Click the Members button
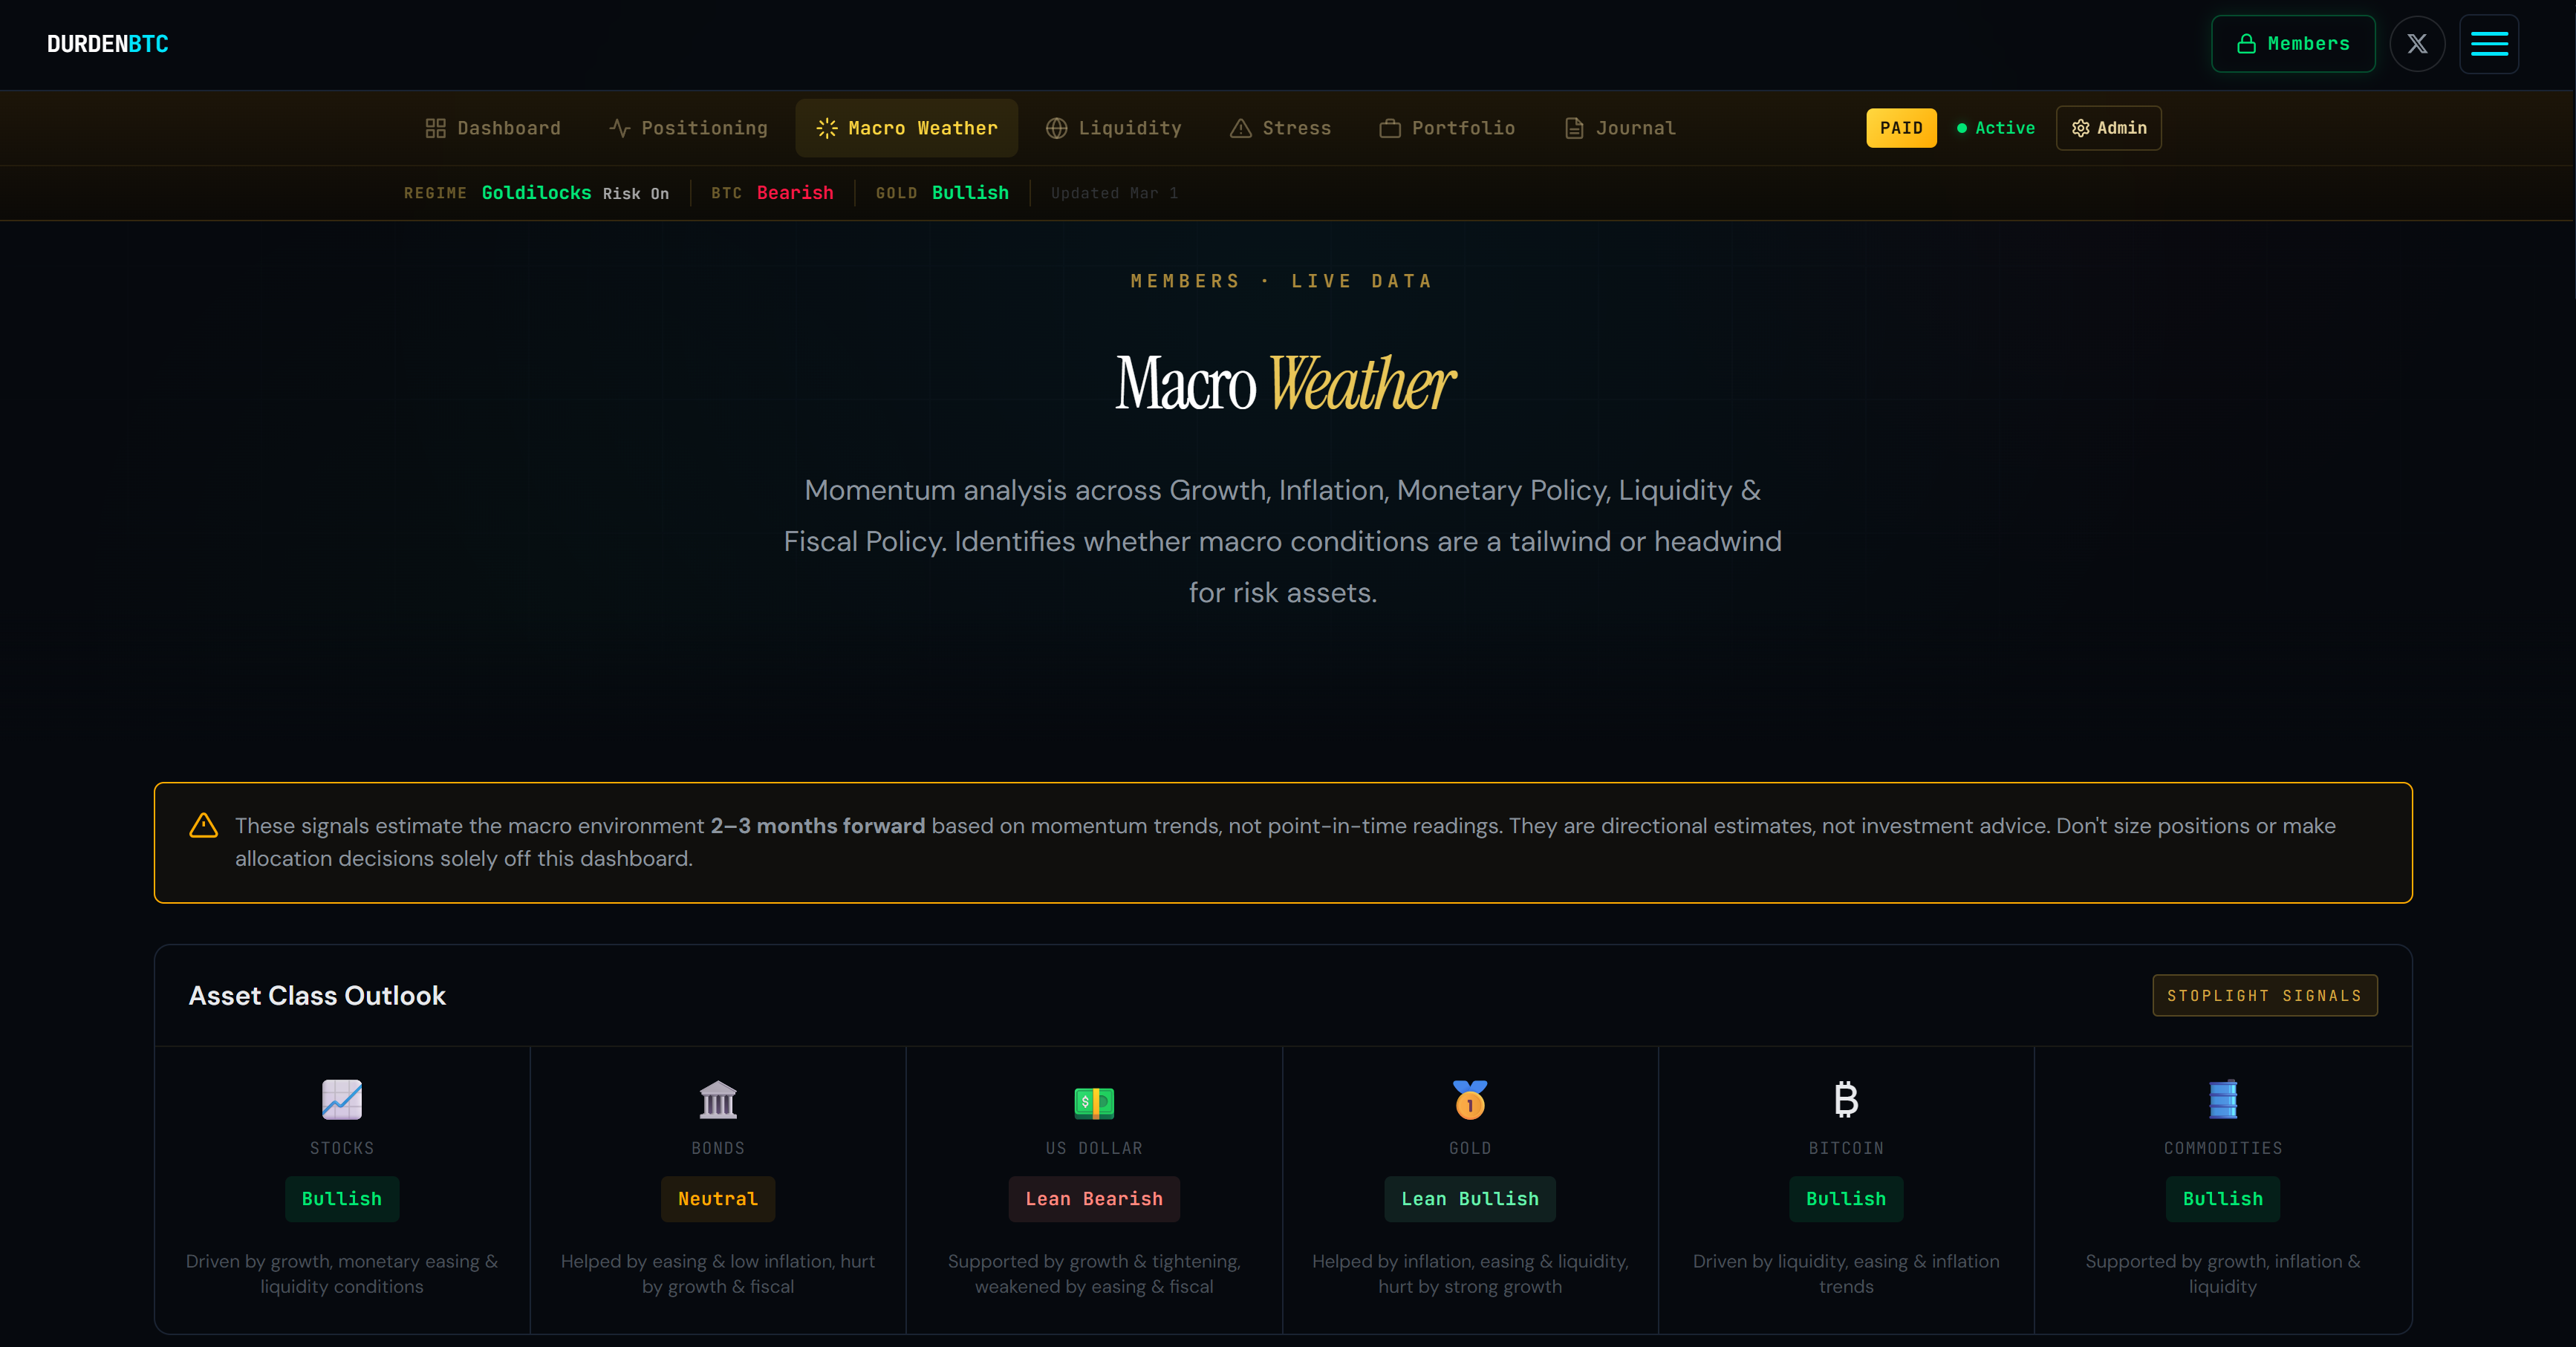2576x1347 pixels. (2293, 44)
